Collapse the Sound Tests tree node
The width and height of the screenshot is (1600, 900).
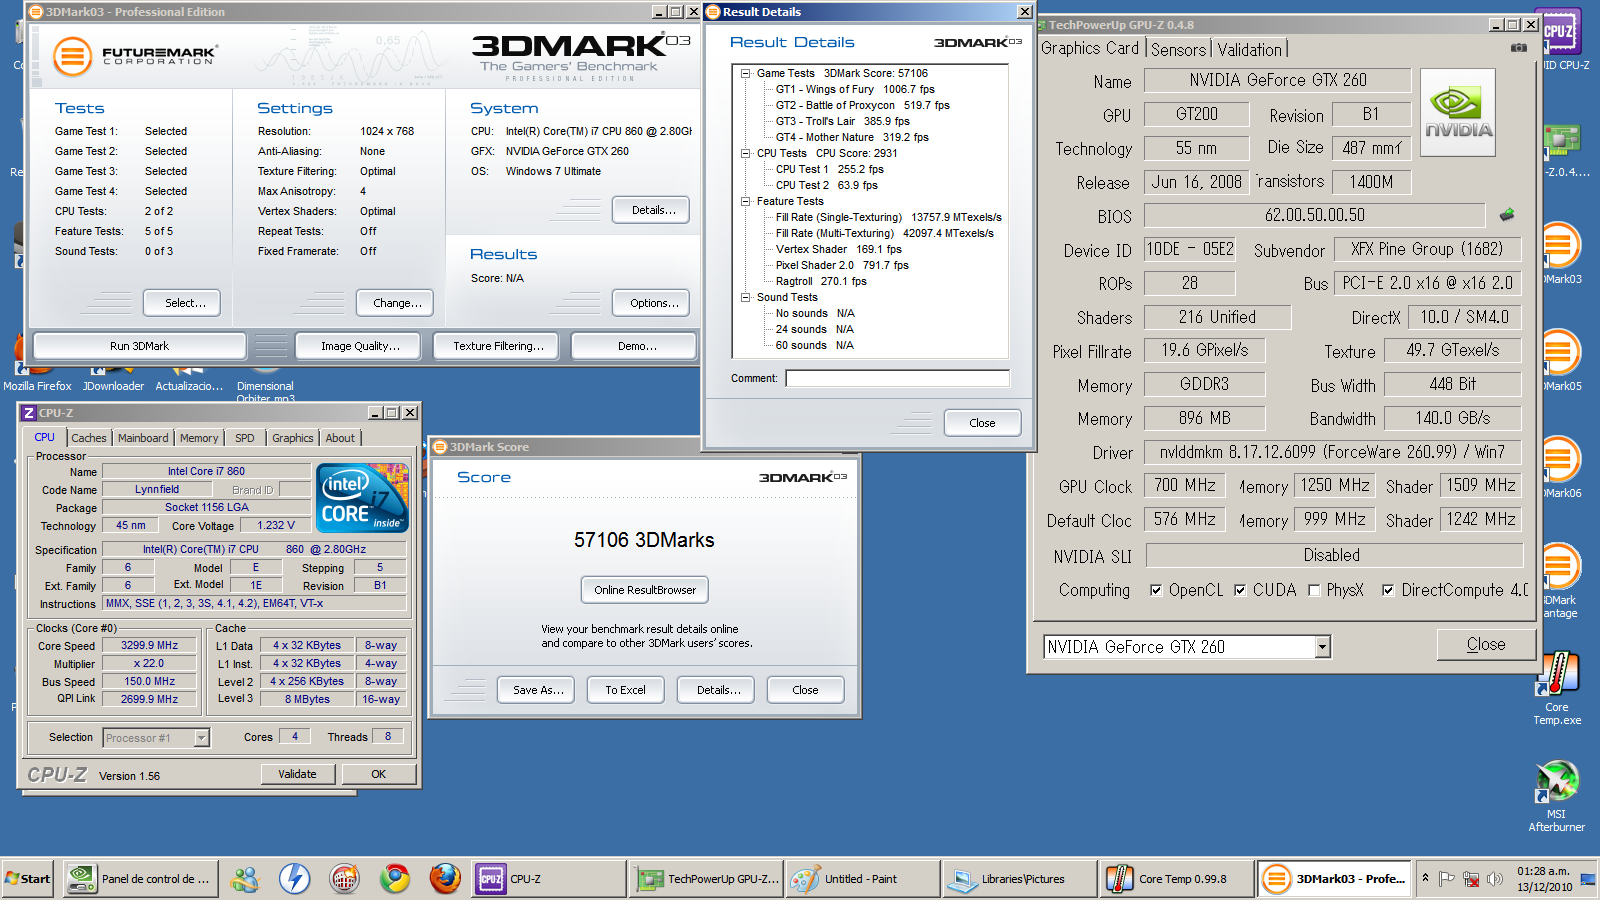(x=745, y=297)
